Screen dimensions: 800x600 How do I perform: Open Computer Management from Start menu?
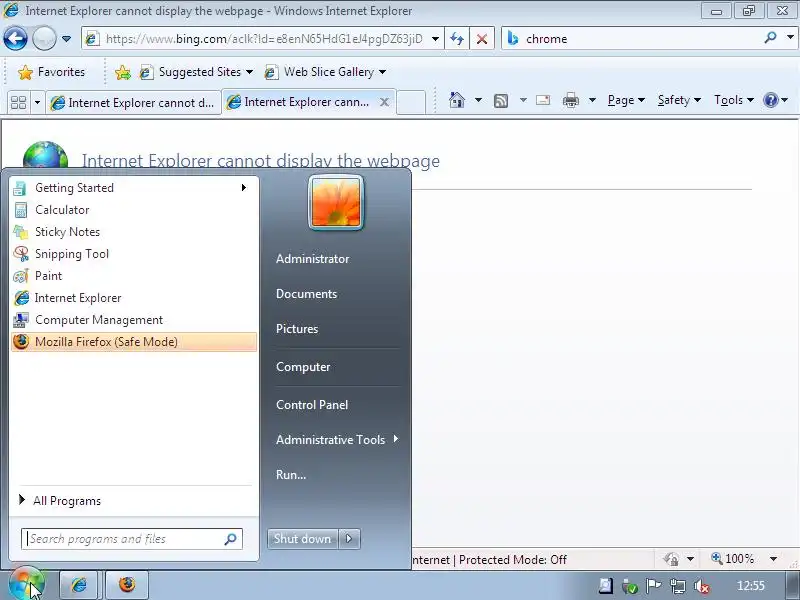133,320
